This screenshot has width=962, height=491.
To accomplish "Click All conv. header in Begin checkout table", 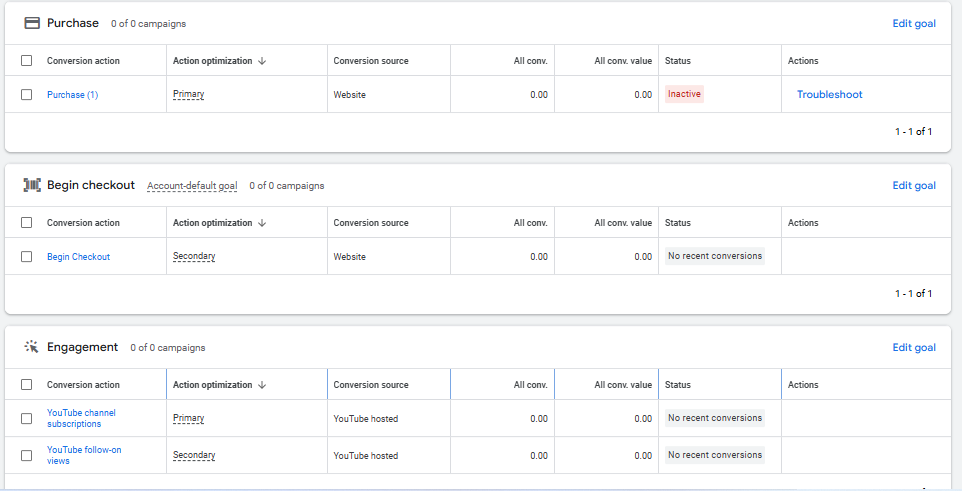I will point(531,223).
